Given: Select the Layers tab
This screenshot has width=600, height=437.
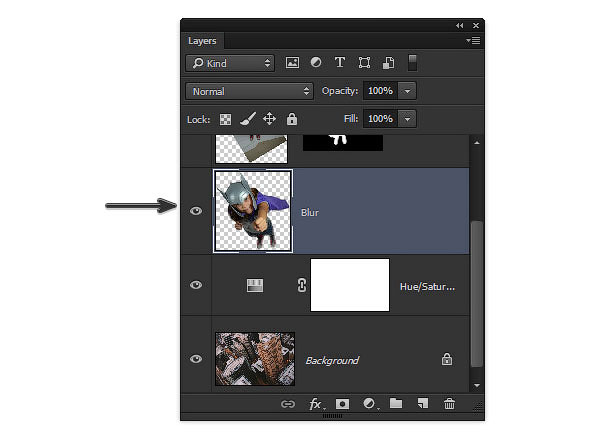Looking at the screenshot, I should (202, 41).
